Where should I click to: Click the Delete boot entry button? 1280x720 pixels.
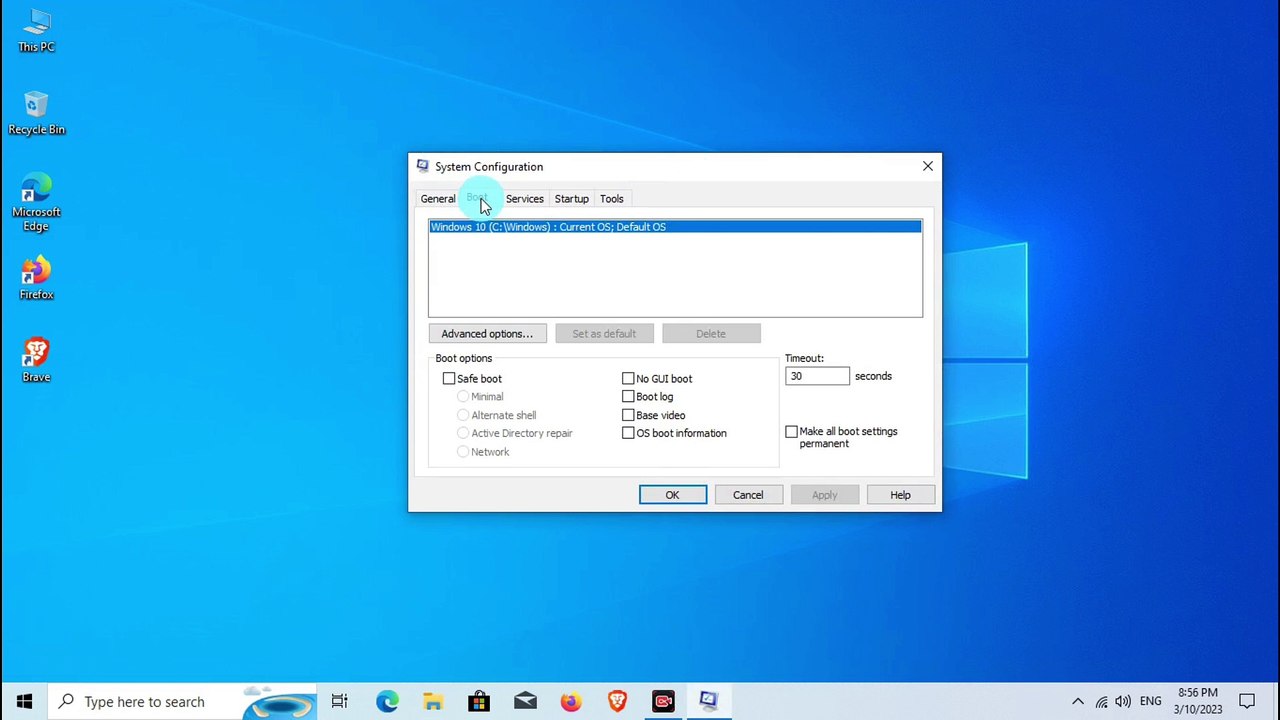coord(711,334)
